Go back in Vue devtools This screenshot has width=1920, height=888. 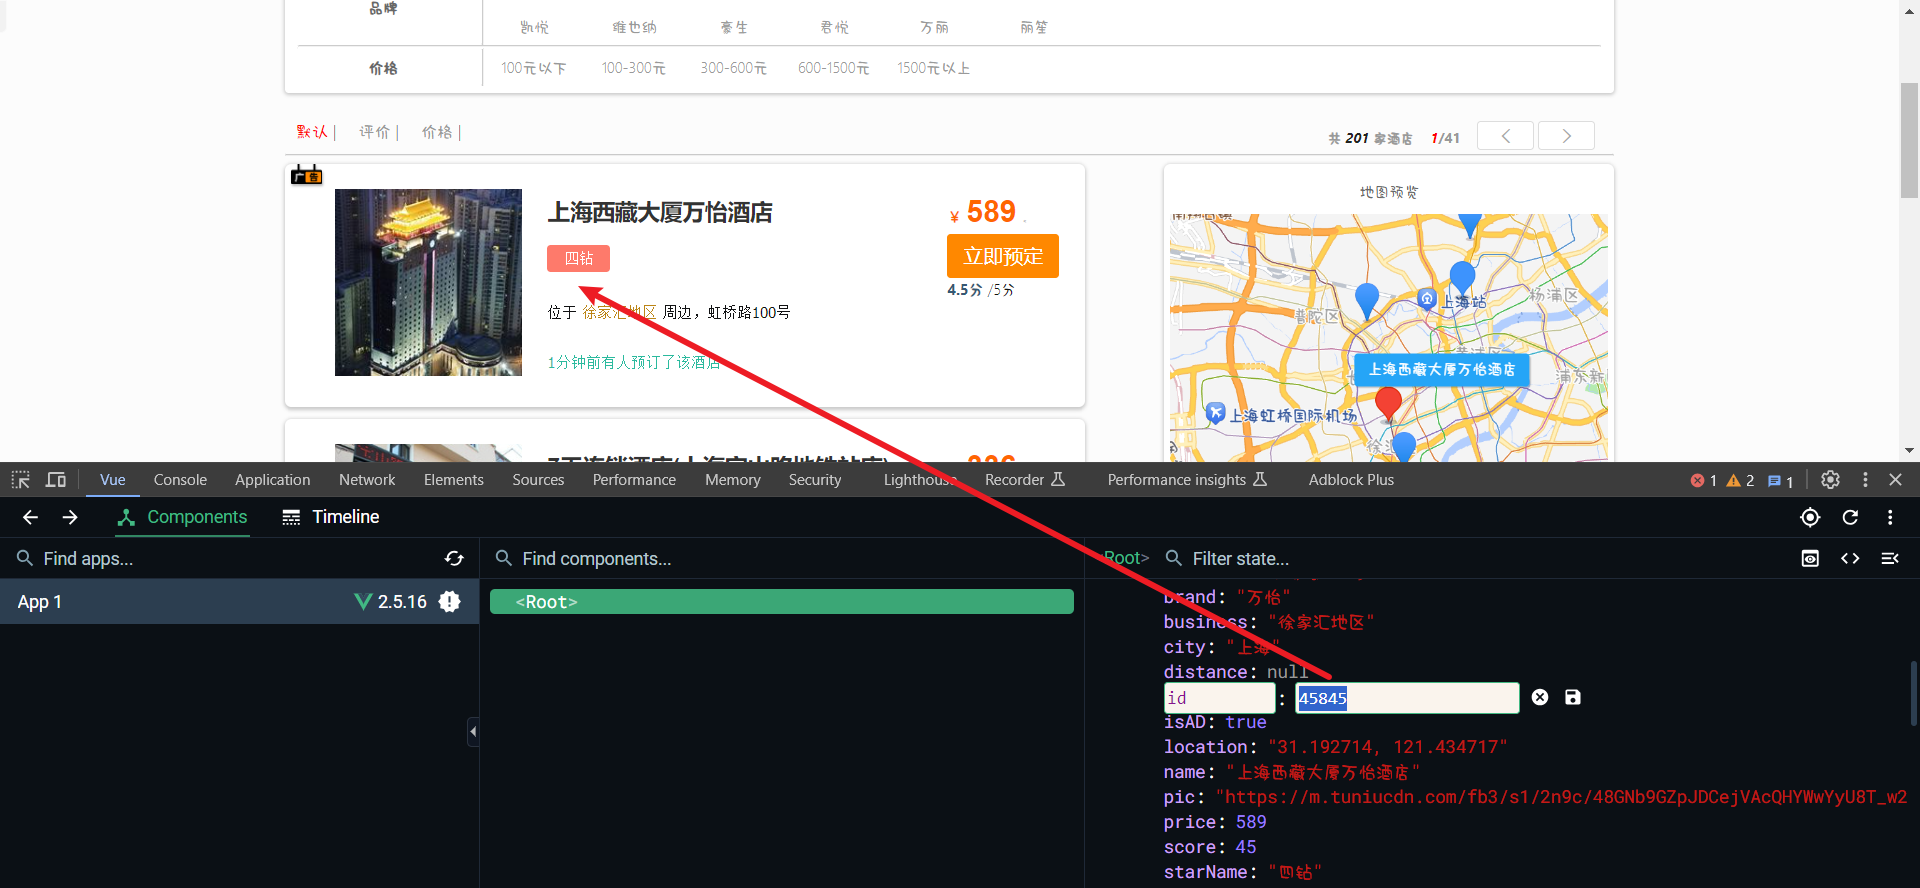(30, 517)
